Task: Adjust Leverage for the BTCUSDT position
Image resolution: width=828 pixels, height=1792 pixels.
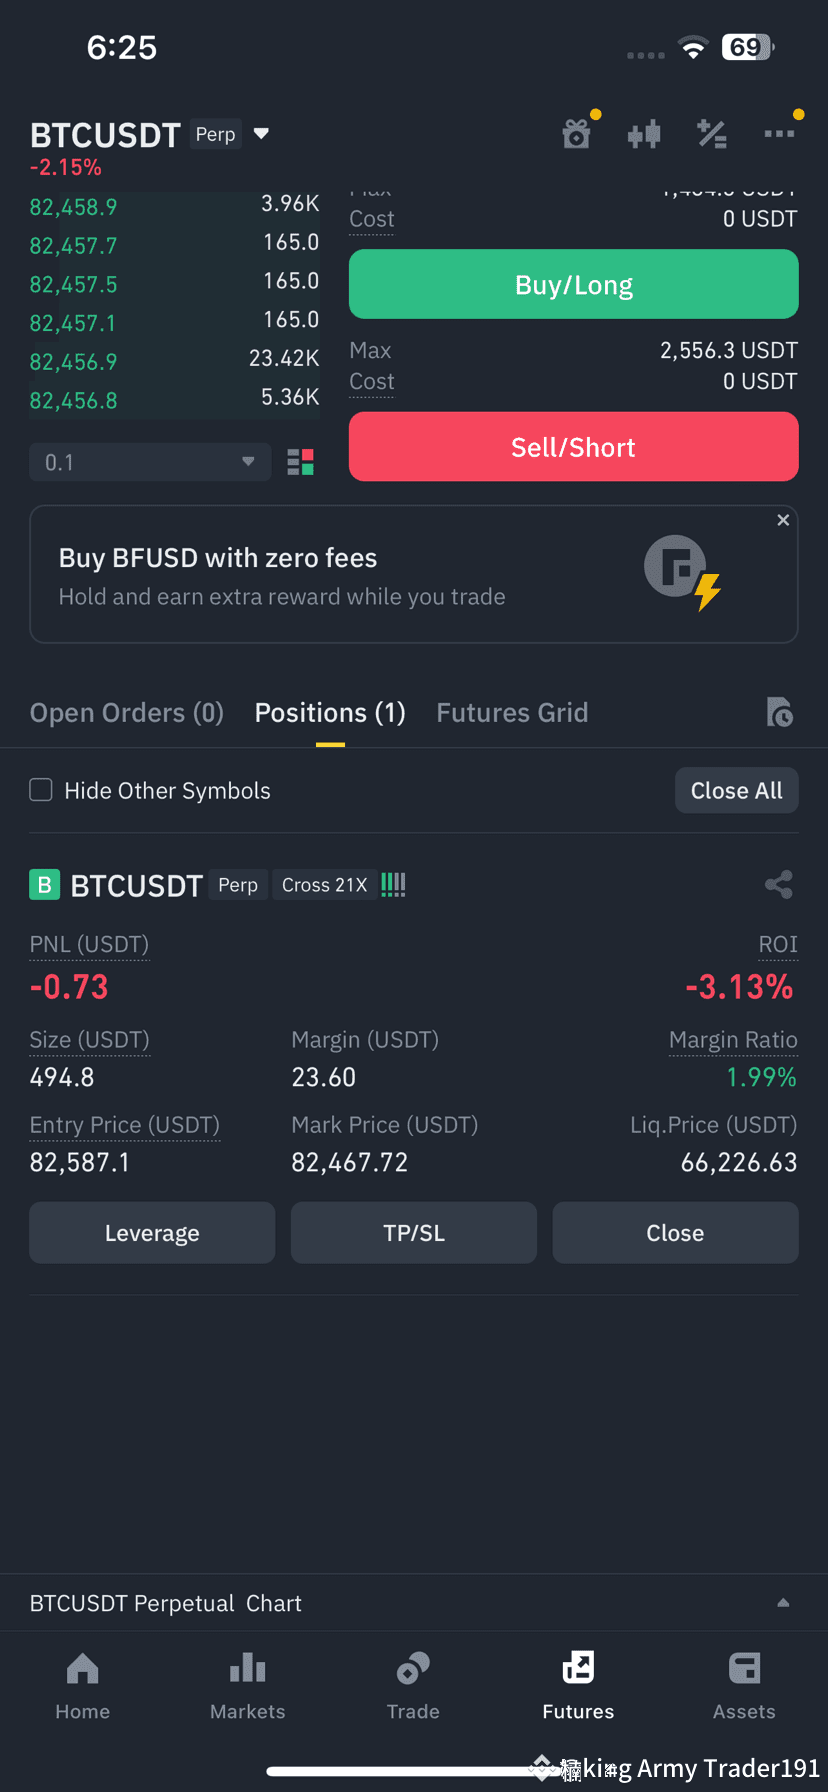Action: point(152,1233)
